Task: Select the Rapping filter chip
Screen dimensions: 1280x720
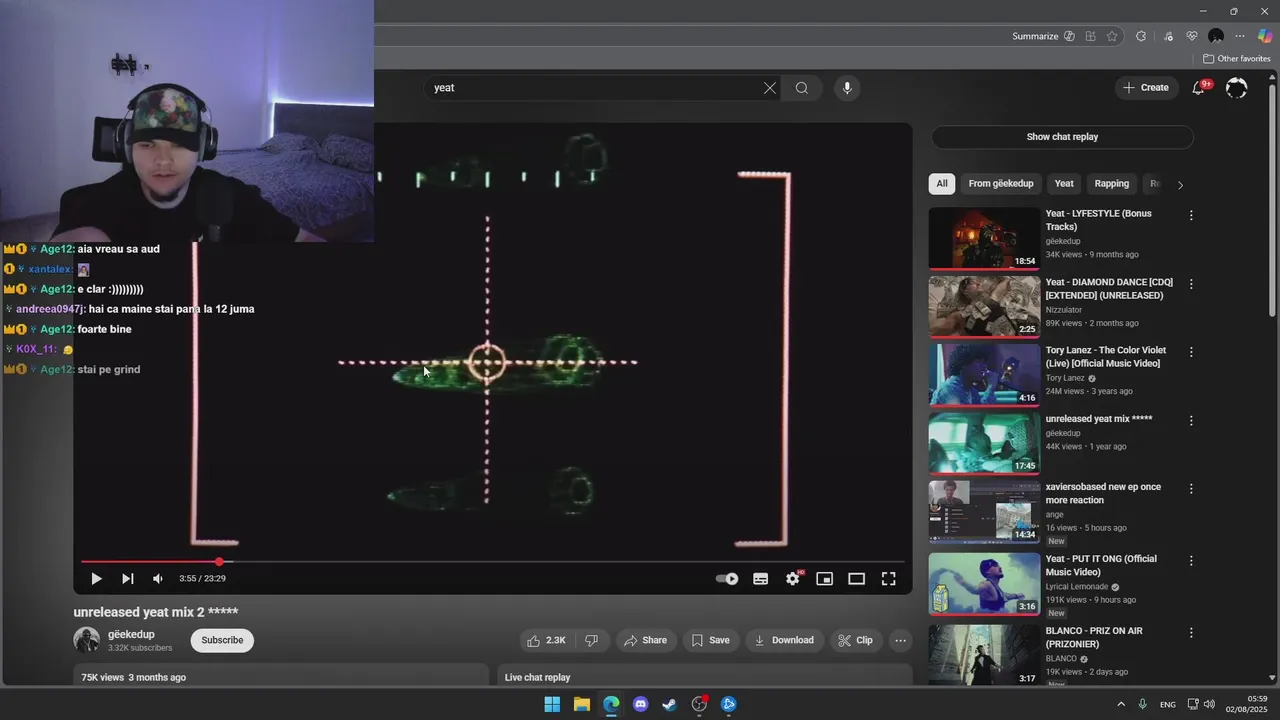Action: coord(1111,184)
